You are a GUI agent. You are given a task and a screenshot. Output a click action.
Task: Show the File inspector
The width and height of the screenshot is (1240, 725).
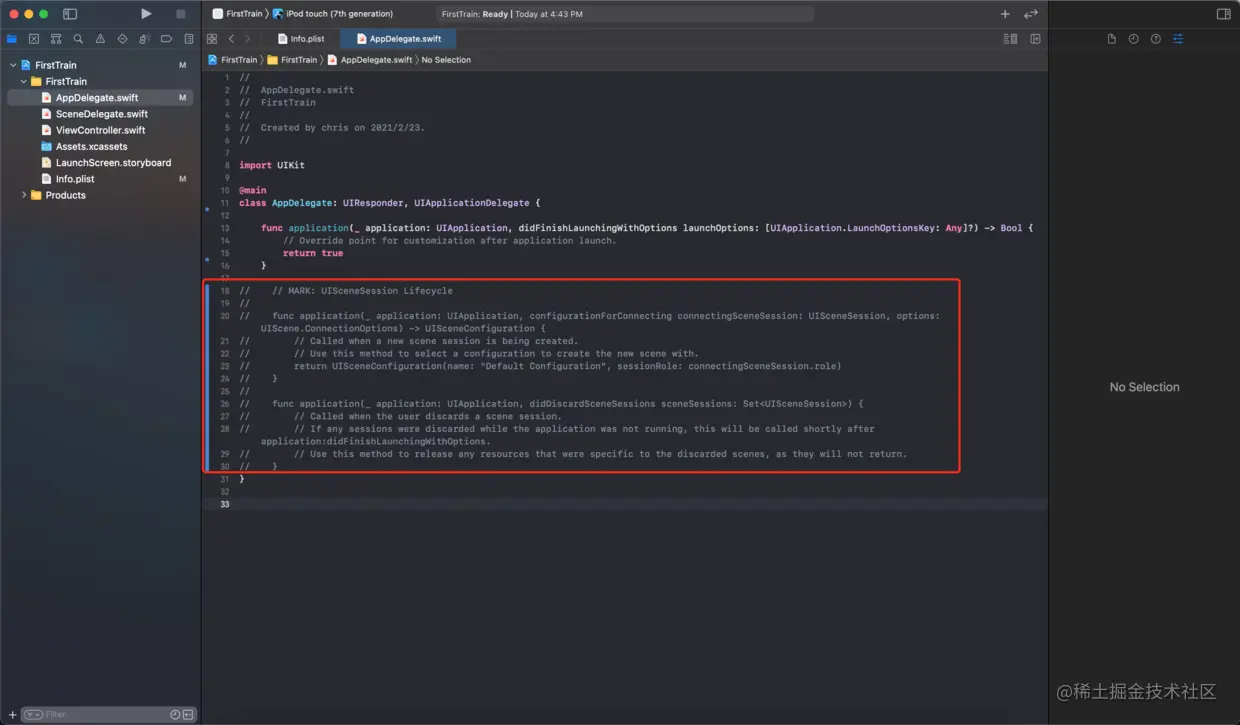coord(1111,39)
